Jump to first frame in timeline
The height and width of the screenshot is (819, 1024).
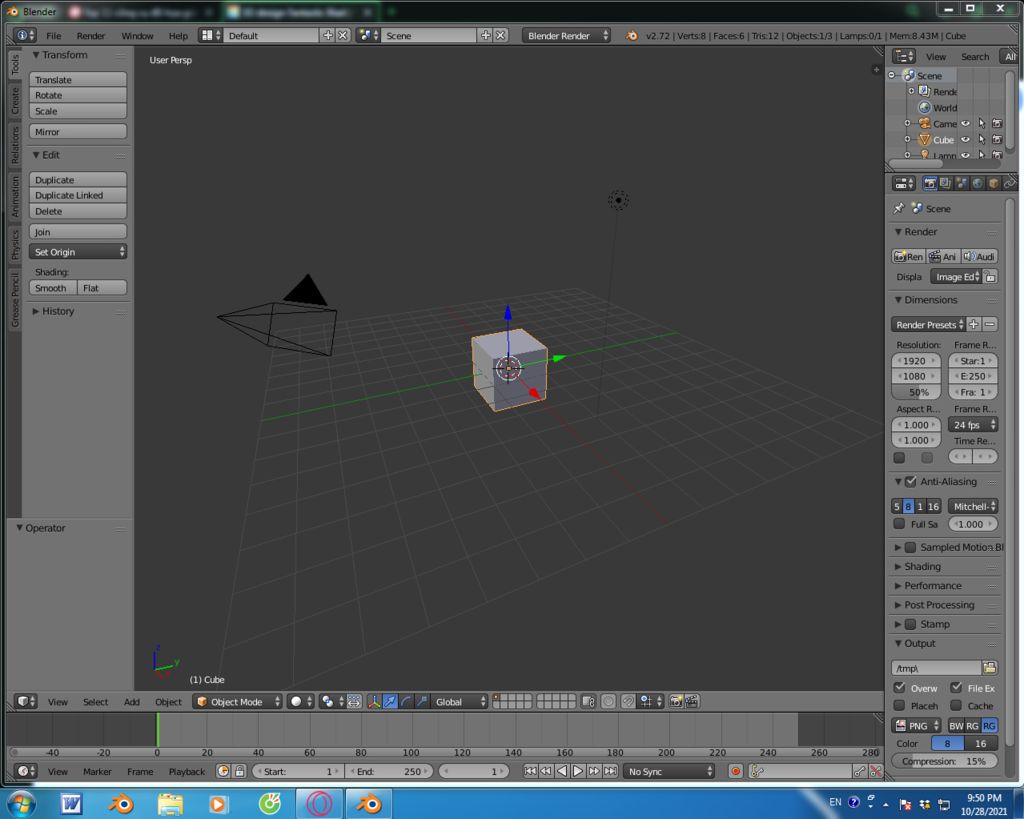pyautogui.click(x=530, y=771)
